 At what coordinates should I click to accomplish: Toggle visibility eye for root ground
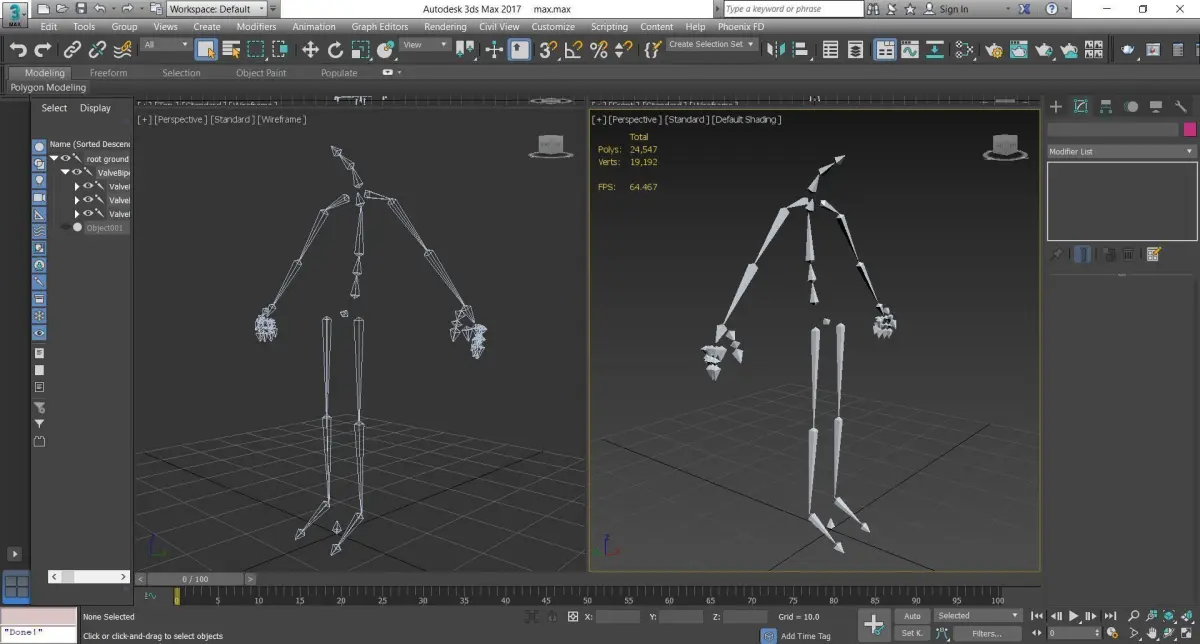(66, 158)
